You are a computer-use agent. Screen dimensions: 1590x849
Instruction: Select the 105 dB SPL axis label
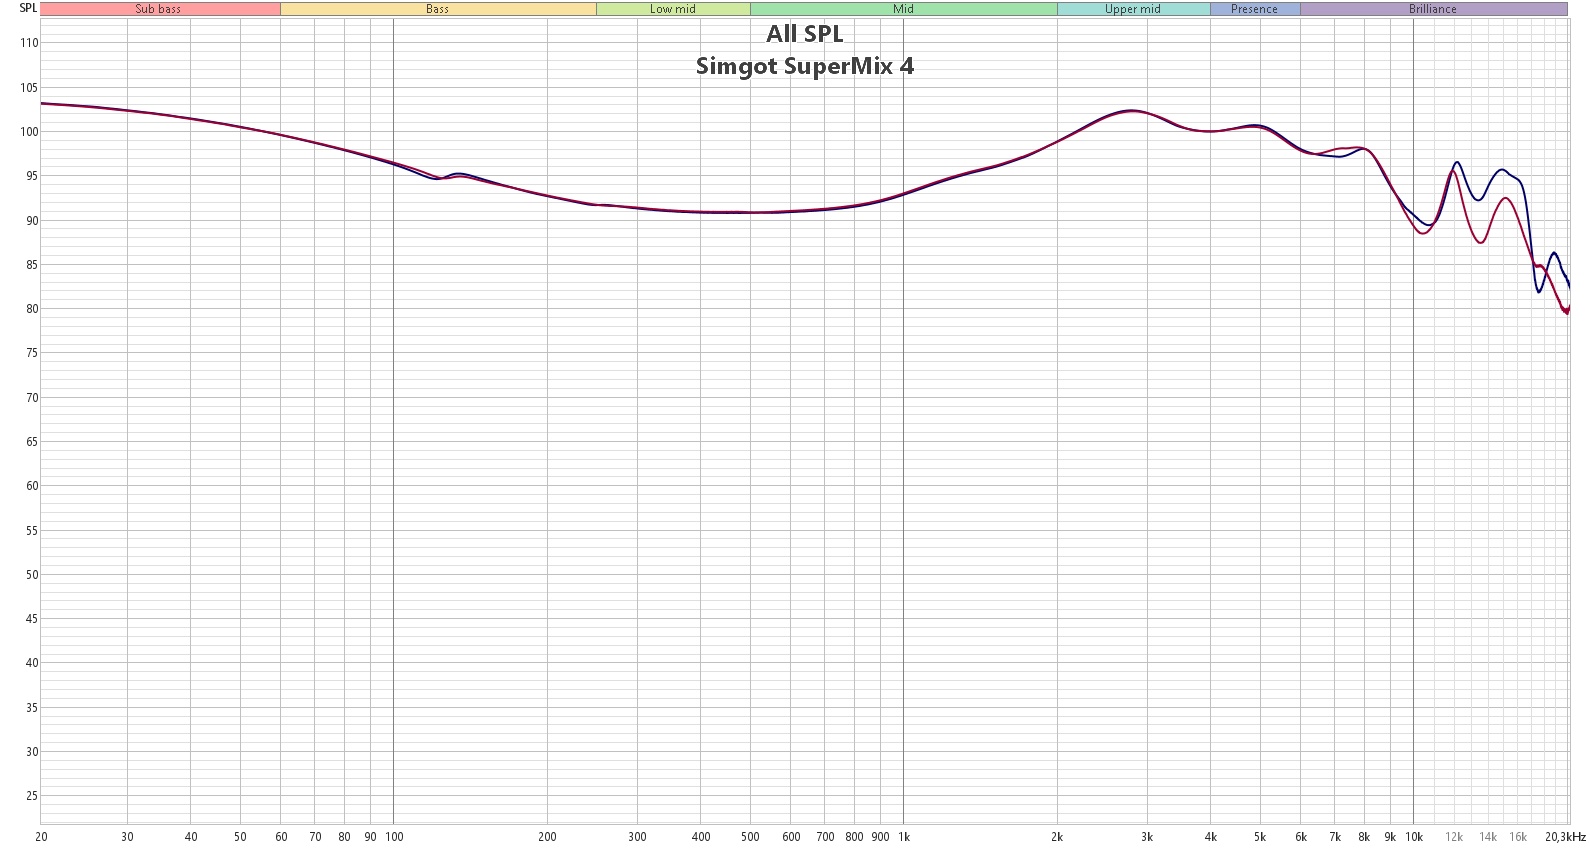[29, 88]
